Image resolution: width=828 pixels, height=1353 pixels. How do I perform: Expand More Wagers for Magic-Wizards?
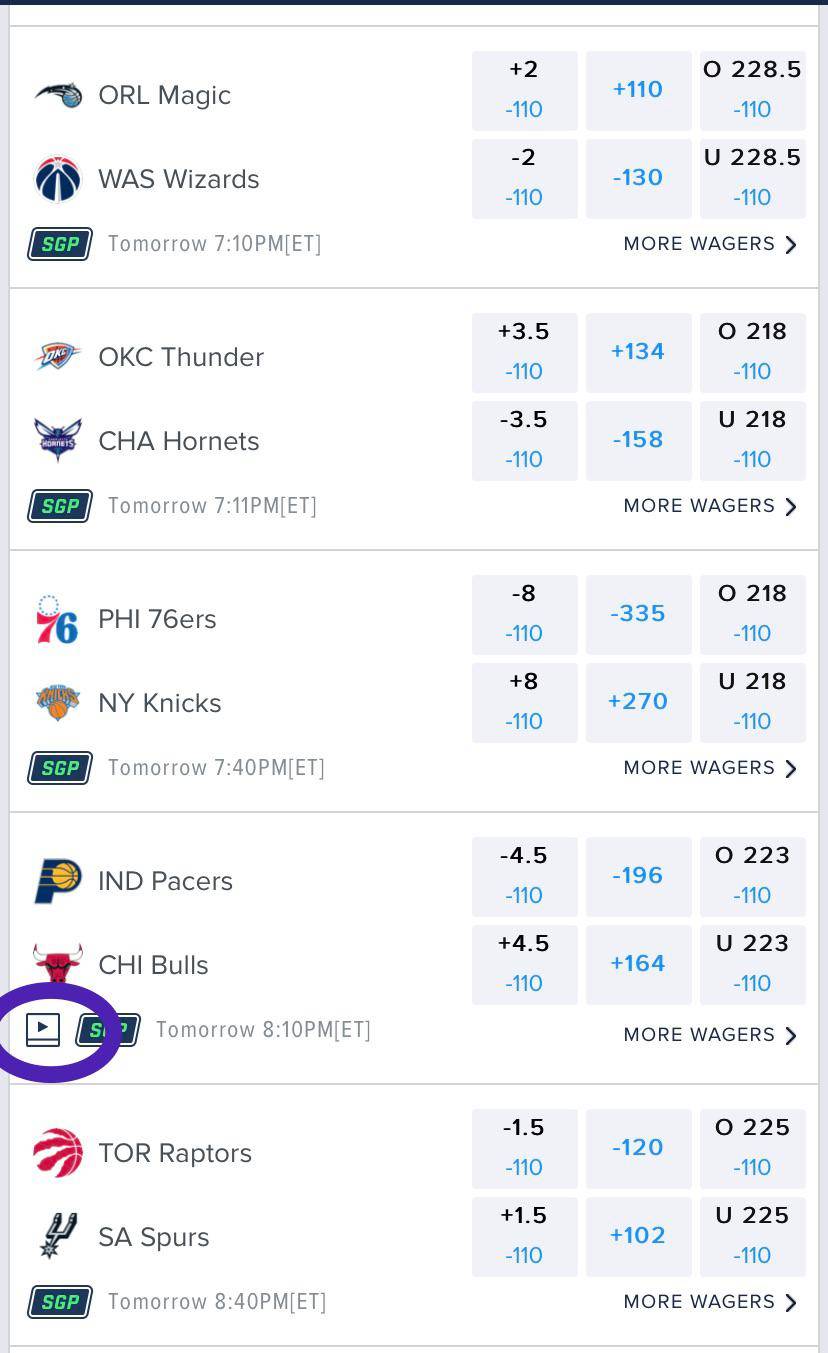(x=710, y=244)
